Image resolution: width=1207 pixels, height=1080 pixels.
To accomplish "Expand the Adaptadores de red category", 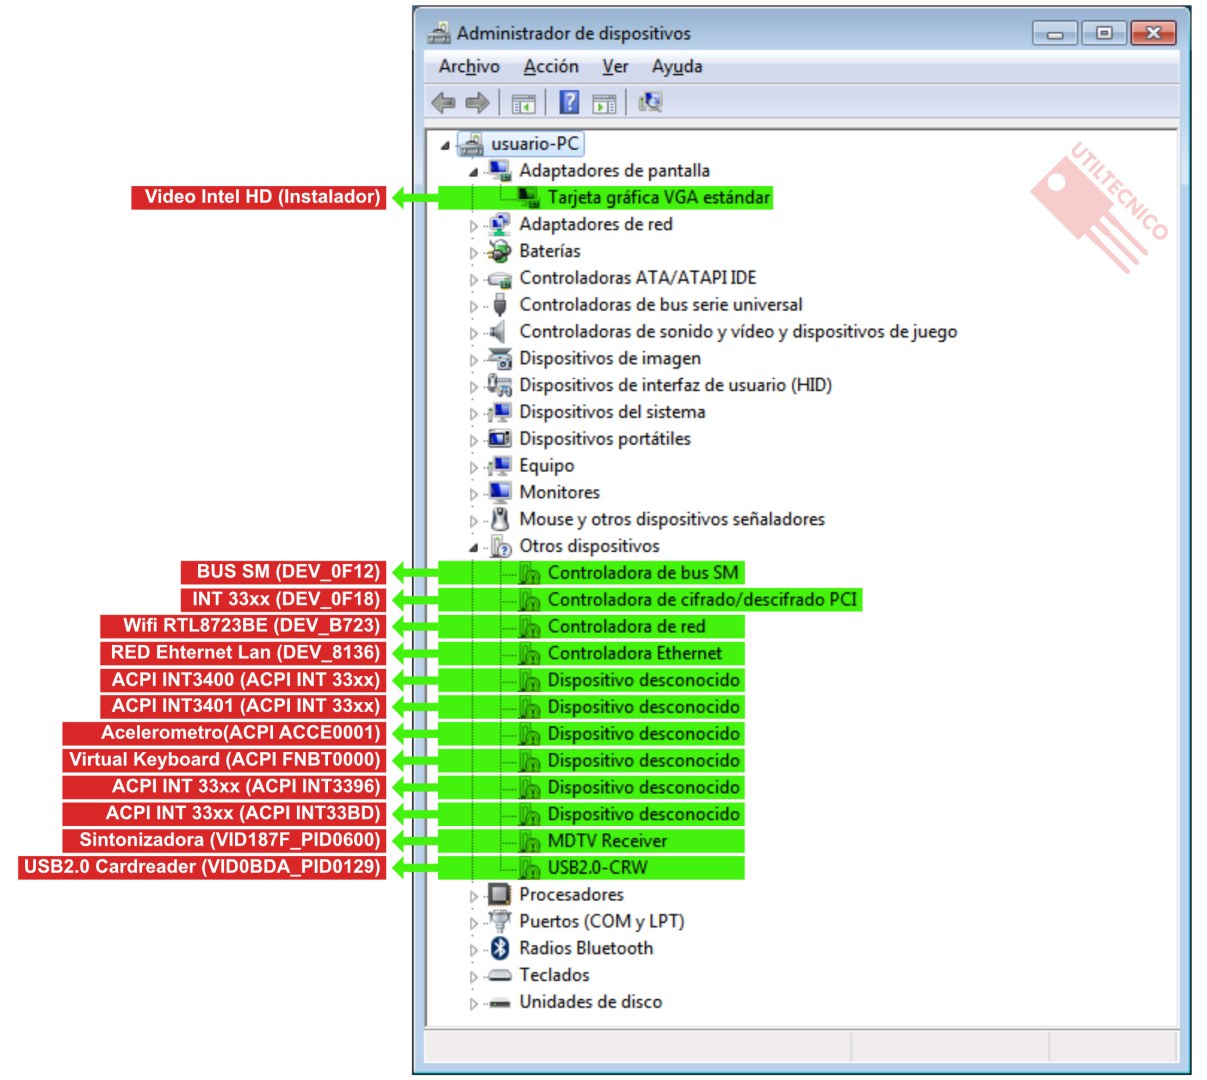I will pyautogui.click(x=473, y=226).
